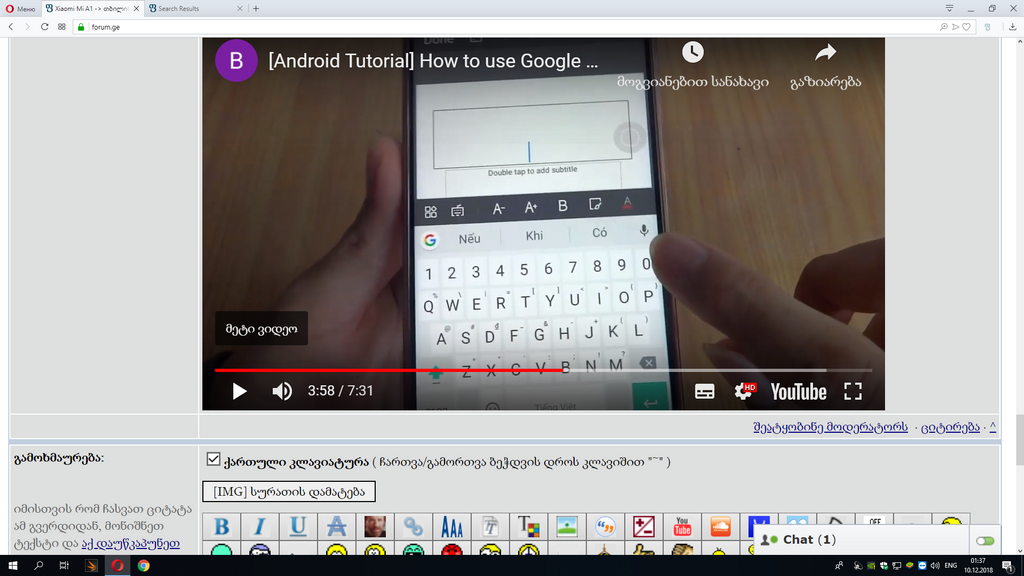The width and height of the screenshot is (1024, 576).
Task: Open the browser downloads icon
Action: [1012, 27]
